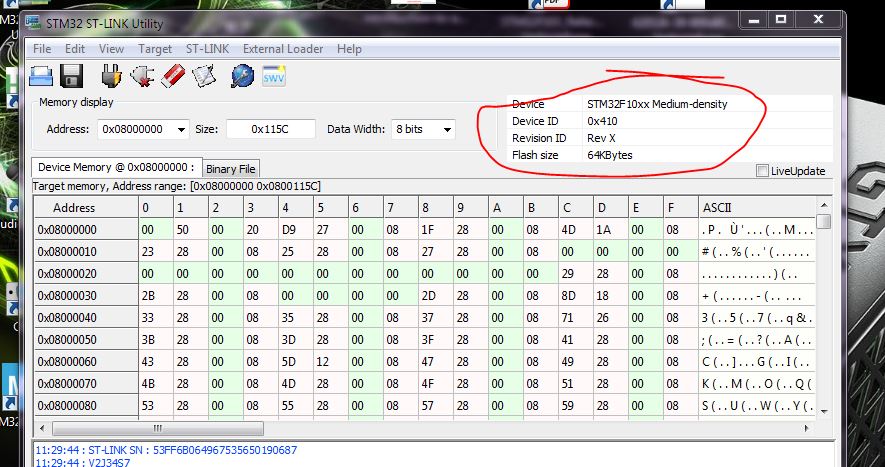Click column header C in memory table

point(576,208)
